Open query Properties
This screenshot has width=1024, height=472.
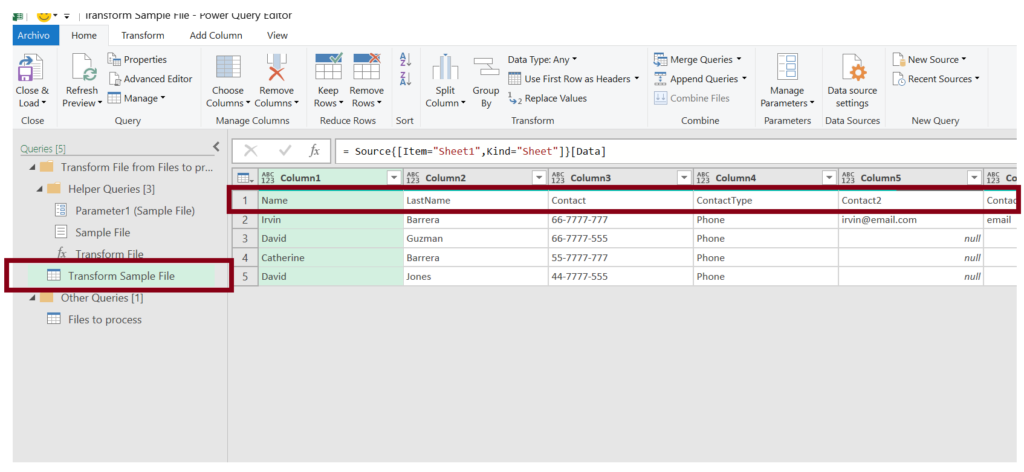point(138,59)
